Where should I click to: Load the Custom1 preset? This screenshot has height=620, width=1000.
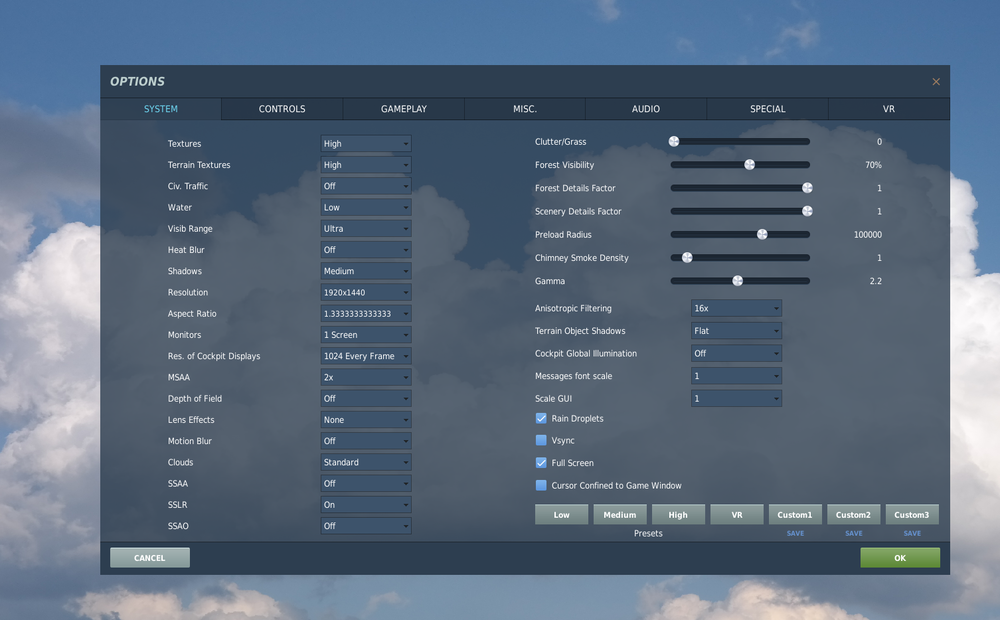click(x=795, y=515)
